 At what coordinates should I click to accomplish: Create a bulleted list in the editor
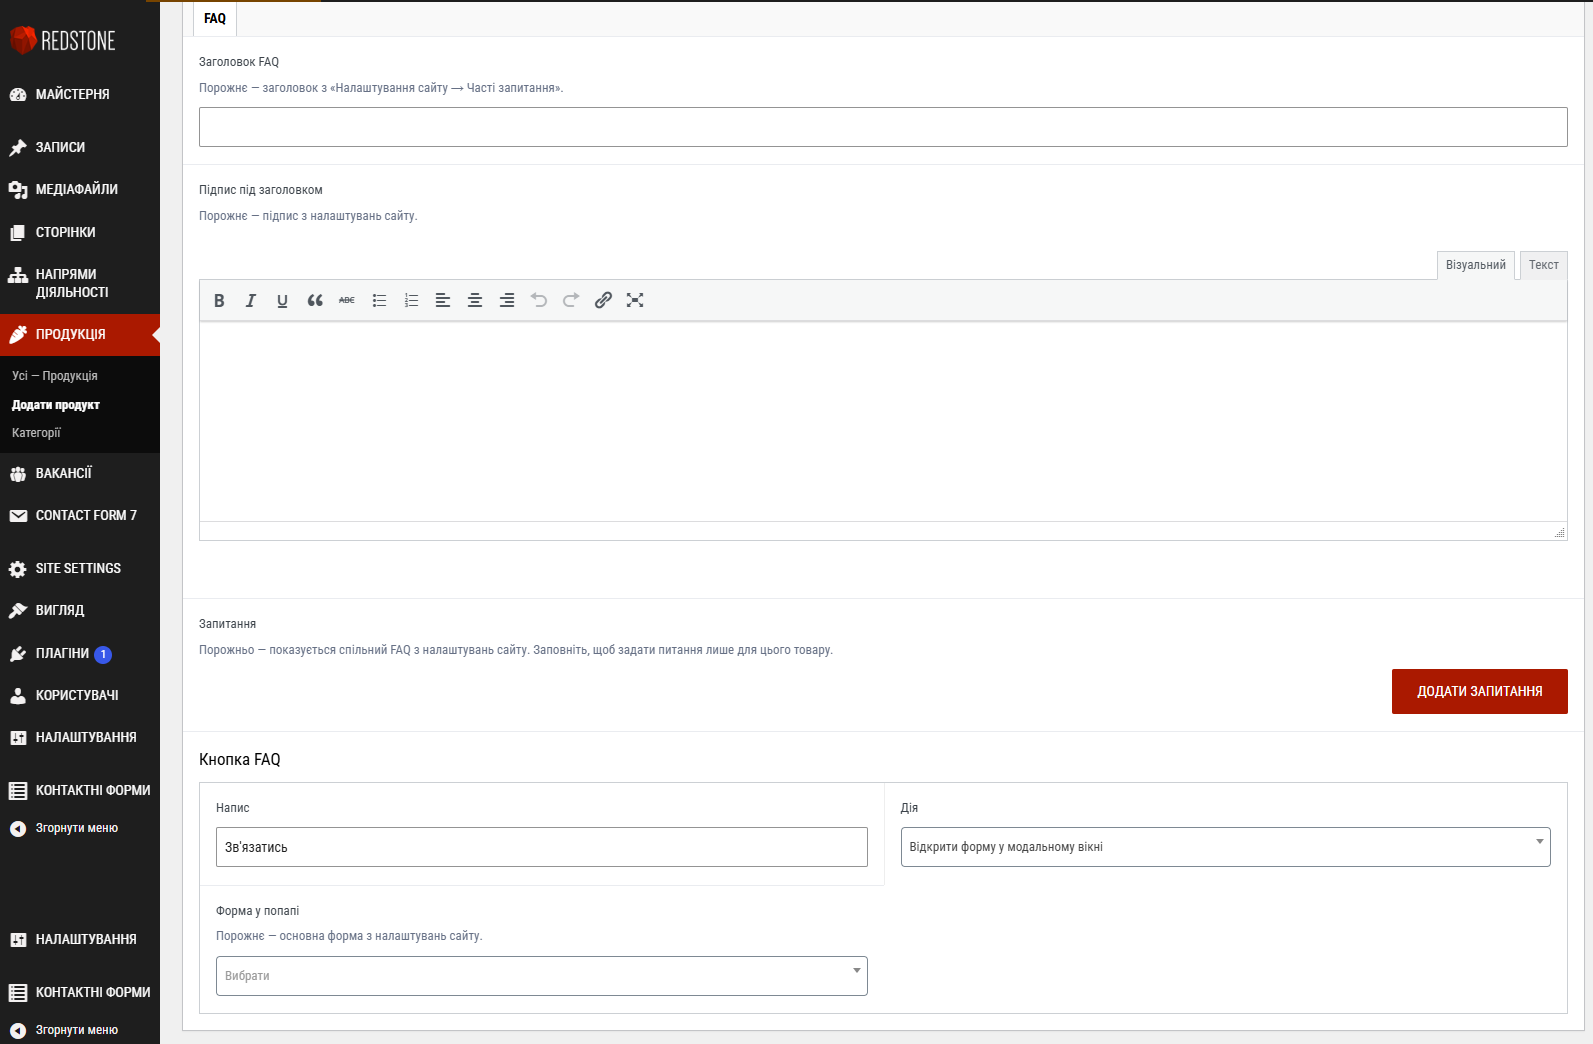click(379, 300)
